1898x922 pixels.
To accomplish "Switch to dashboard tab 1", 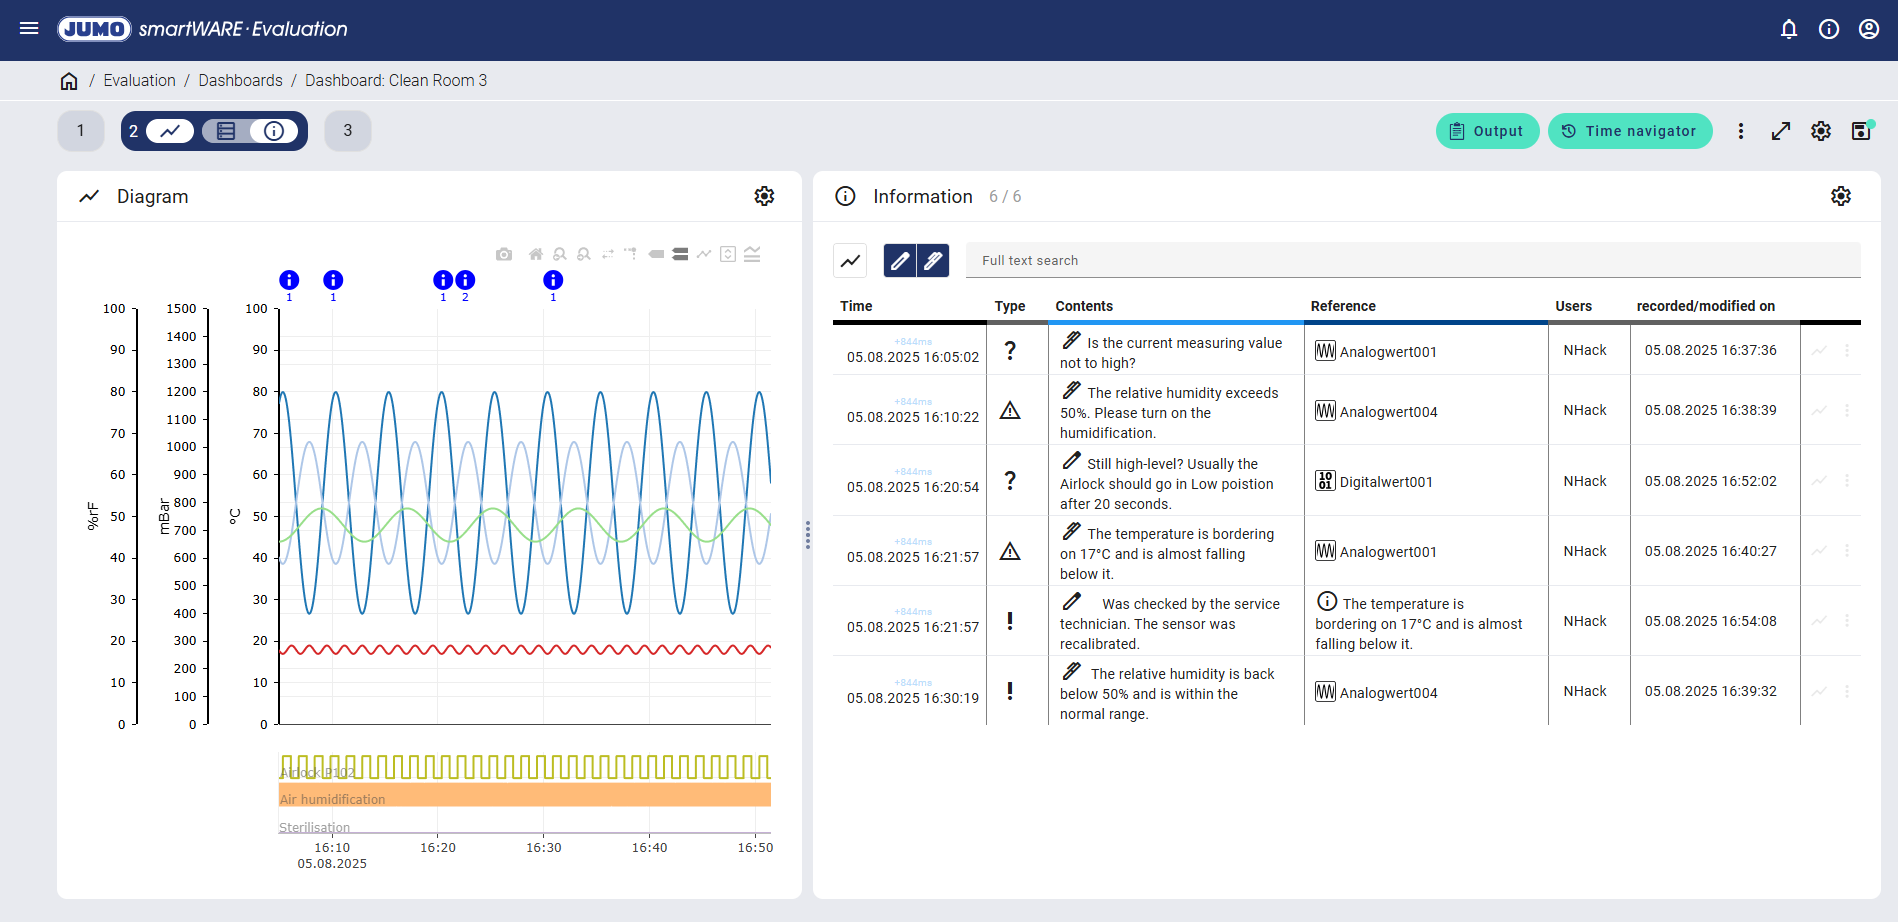I will click(81, 131).
